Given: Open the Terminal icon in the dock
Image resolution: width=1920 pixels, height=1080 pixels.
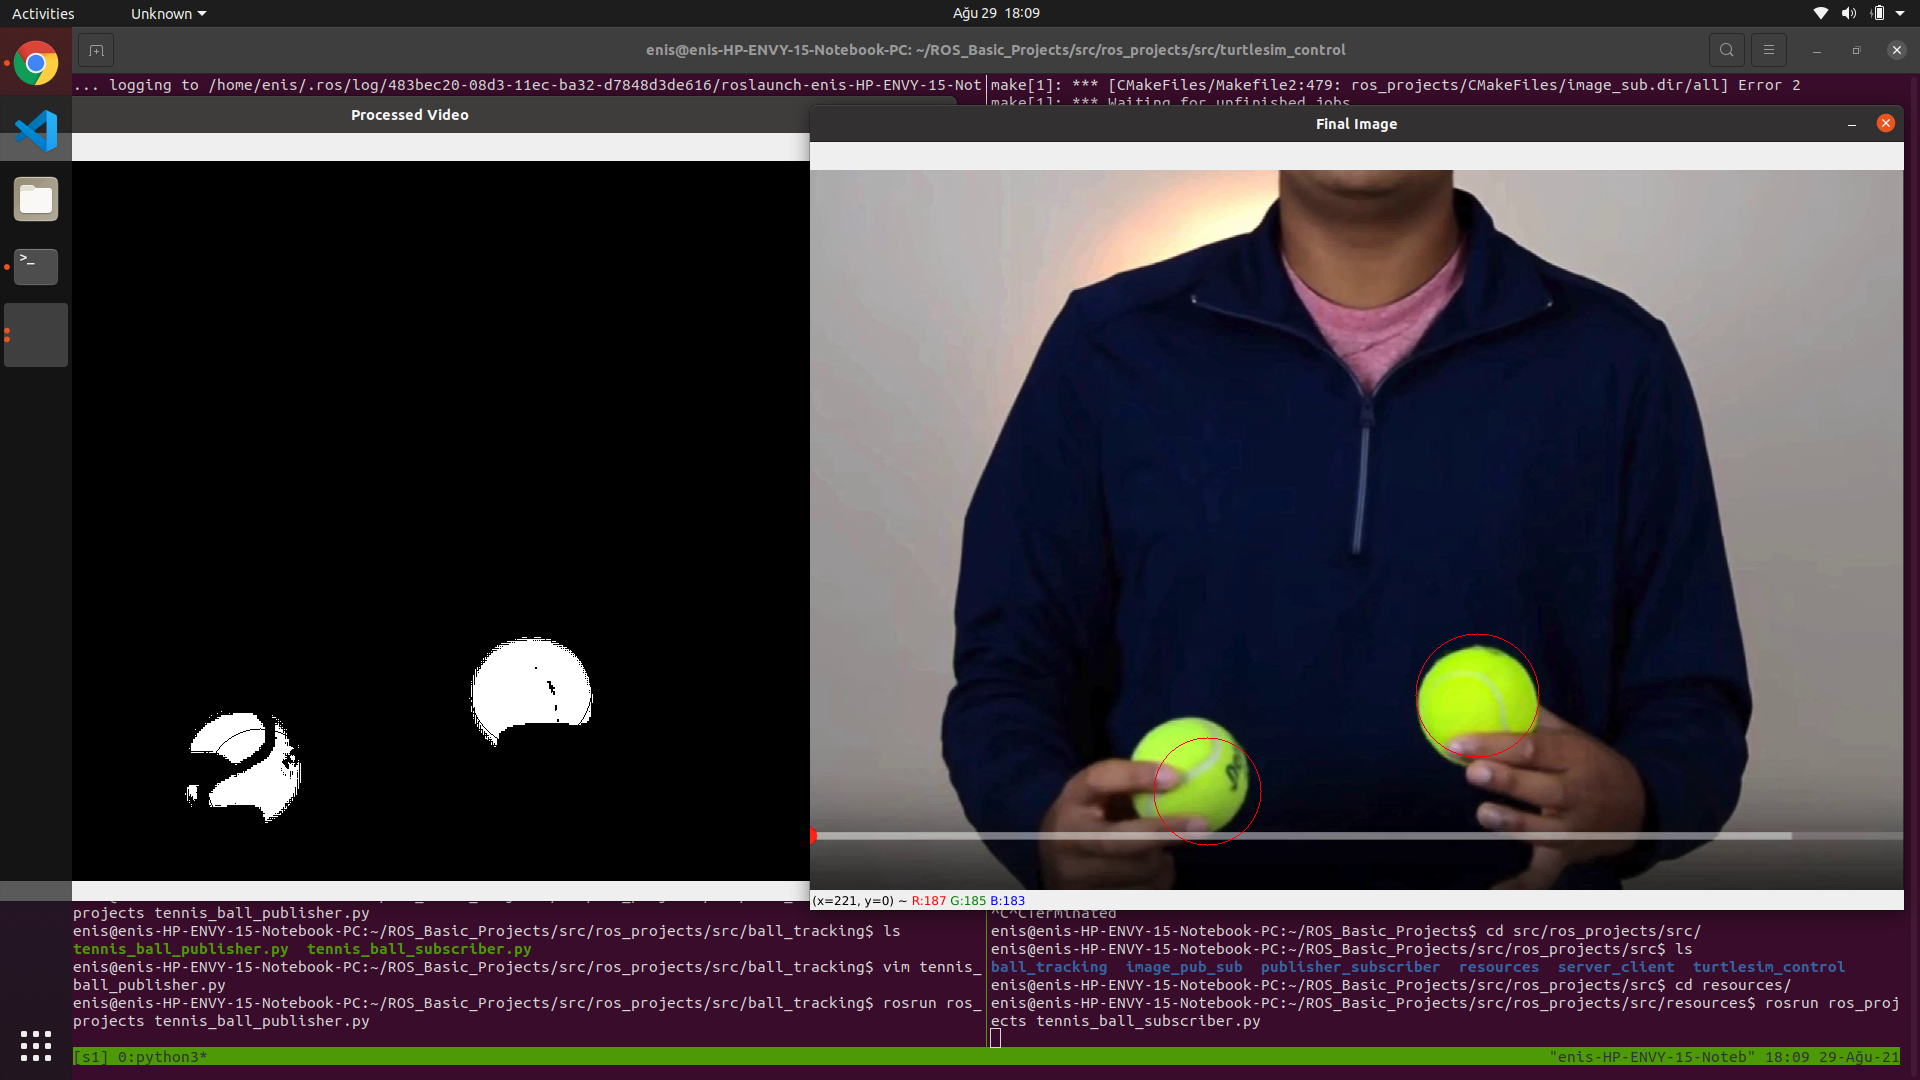Looking at the screenshot, I should pyautogui.click(x=36, y=267).
